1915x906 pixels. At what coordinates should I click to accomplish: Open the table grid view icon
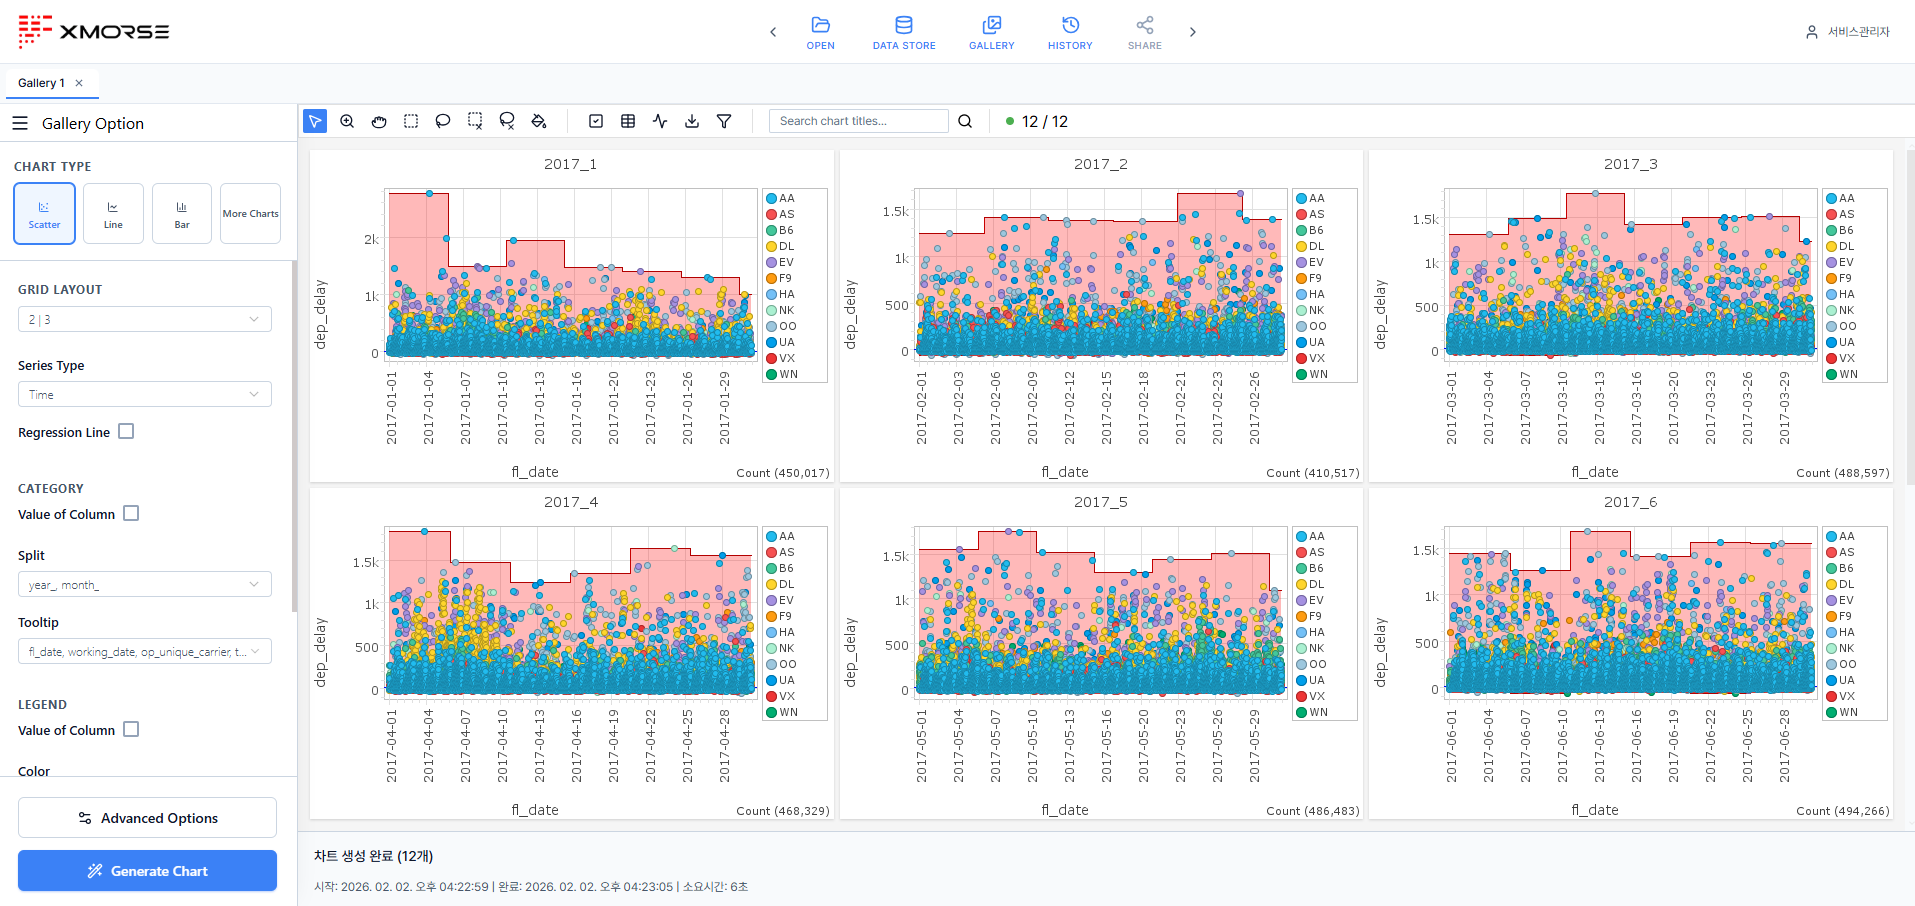628,121
